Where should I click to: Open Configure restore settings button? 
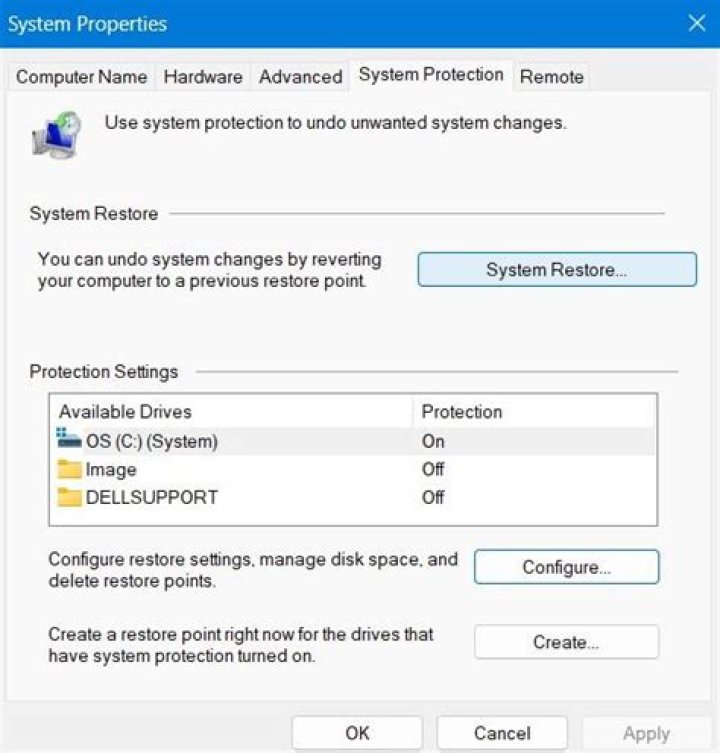[566, 567]
